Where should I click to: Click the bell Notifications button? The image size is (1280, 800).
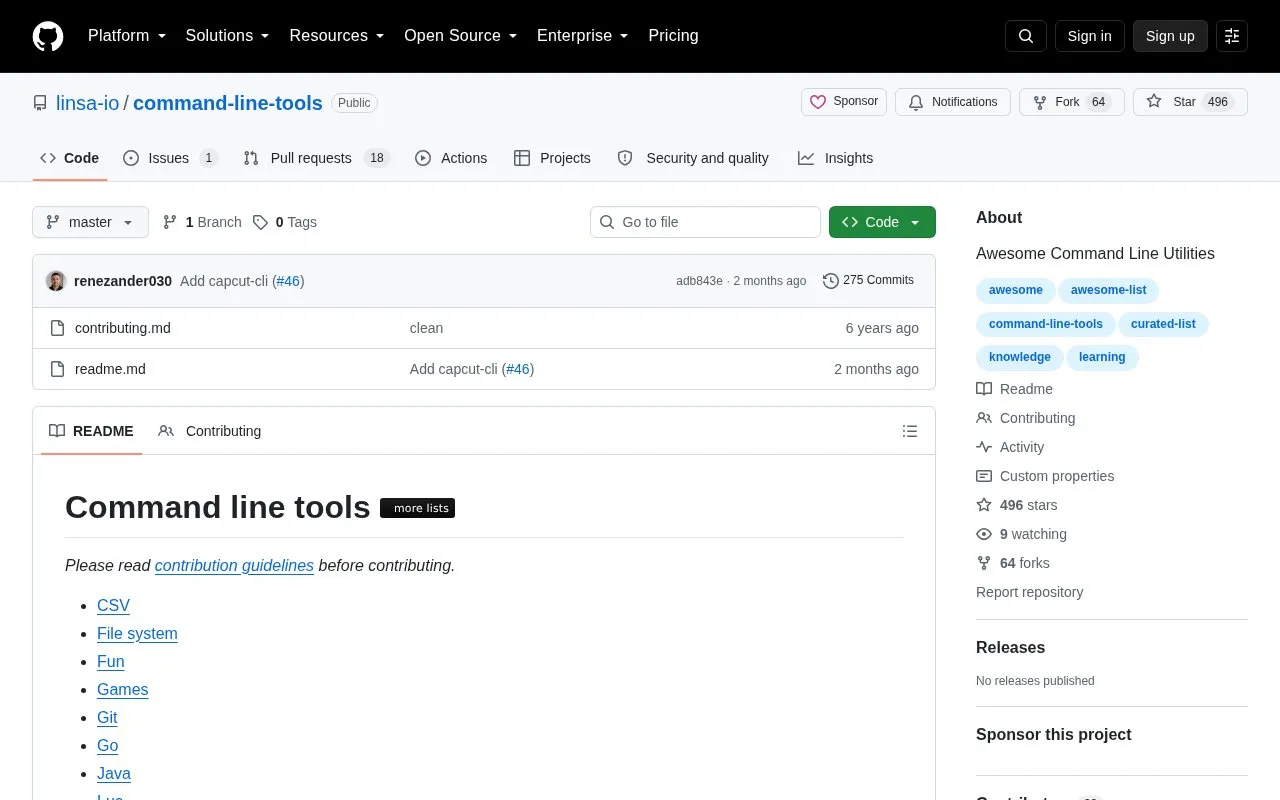pos(953,102)
